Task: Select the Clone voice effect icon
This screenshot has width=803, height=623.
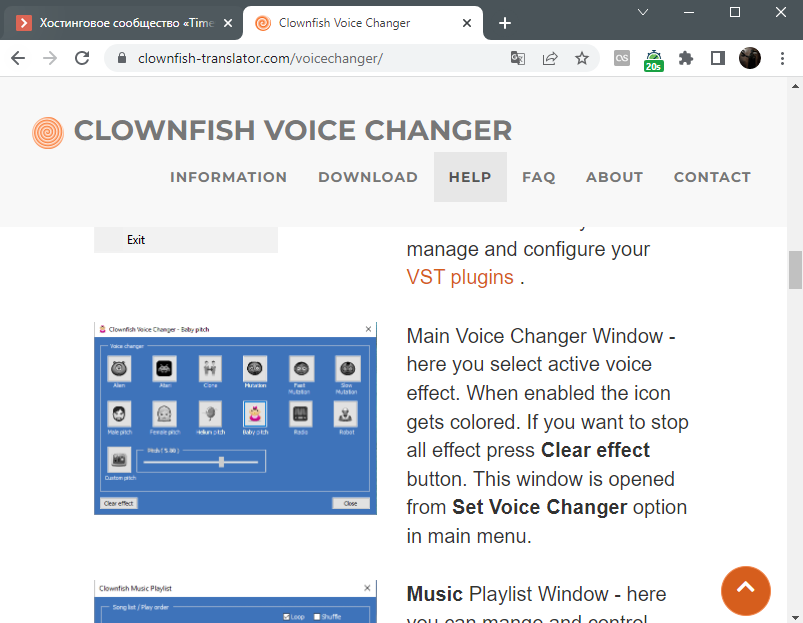Action: 210,369
